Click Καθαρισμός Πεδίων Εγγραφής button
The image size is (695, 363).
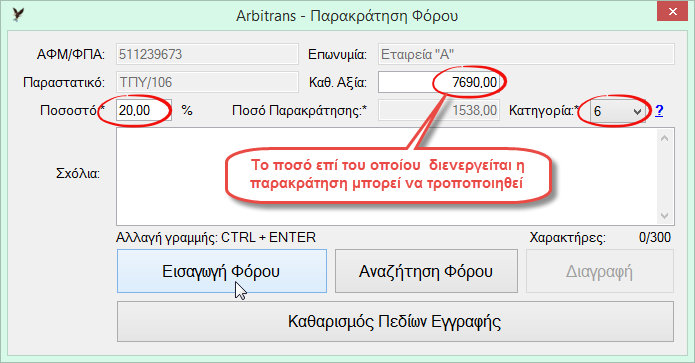tap(395, 321)
